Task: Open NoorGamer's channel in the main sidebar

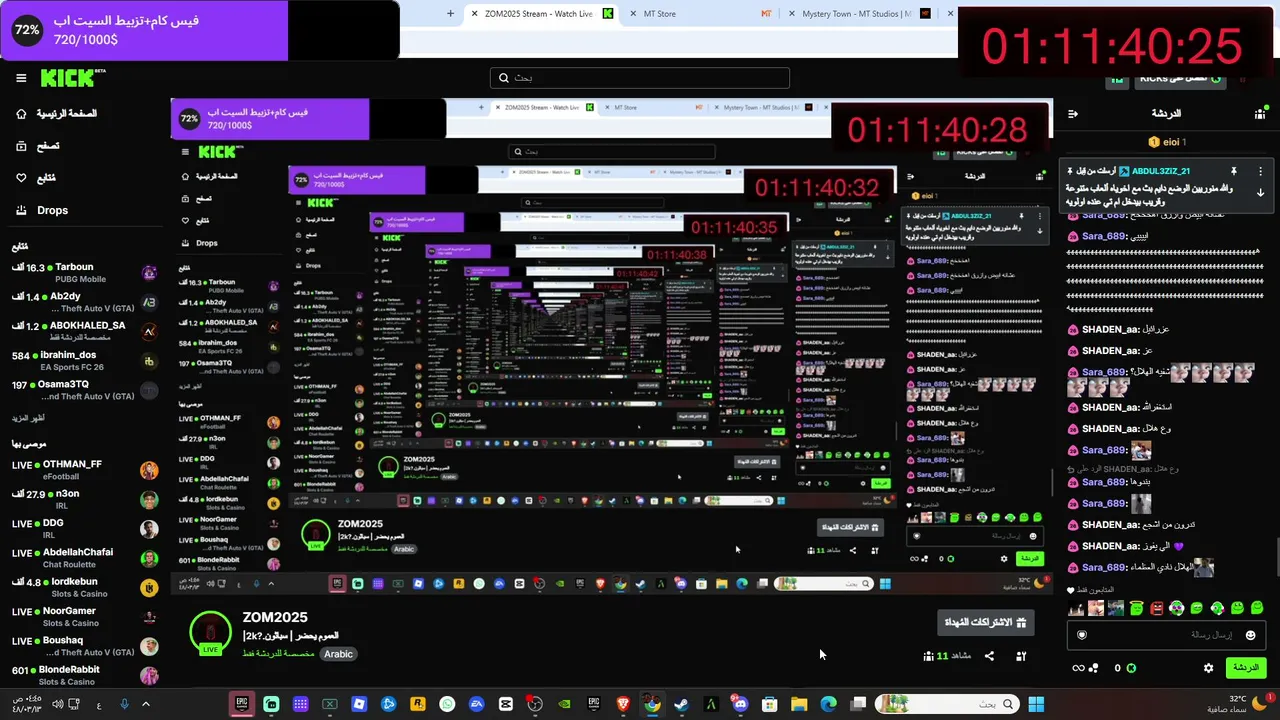Action: tap(84, 617)
